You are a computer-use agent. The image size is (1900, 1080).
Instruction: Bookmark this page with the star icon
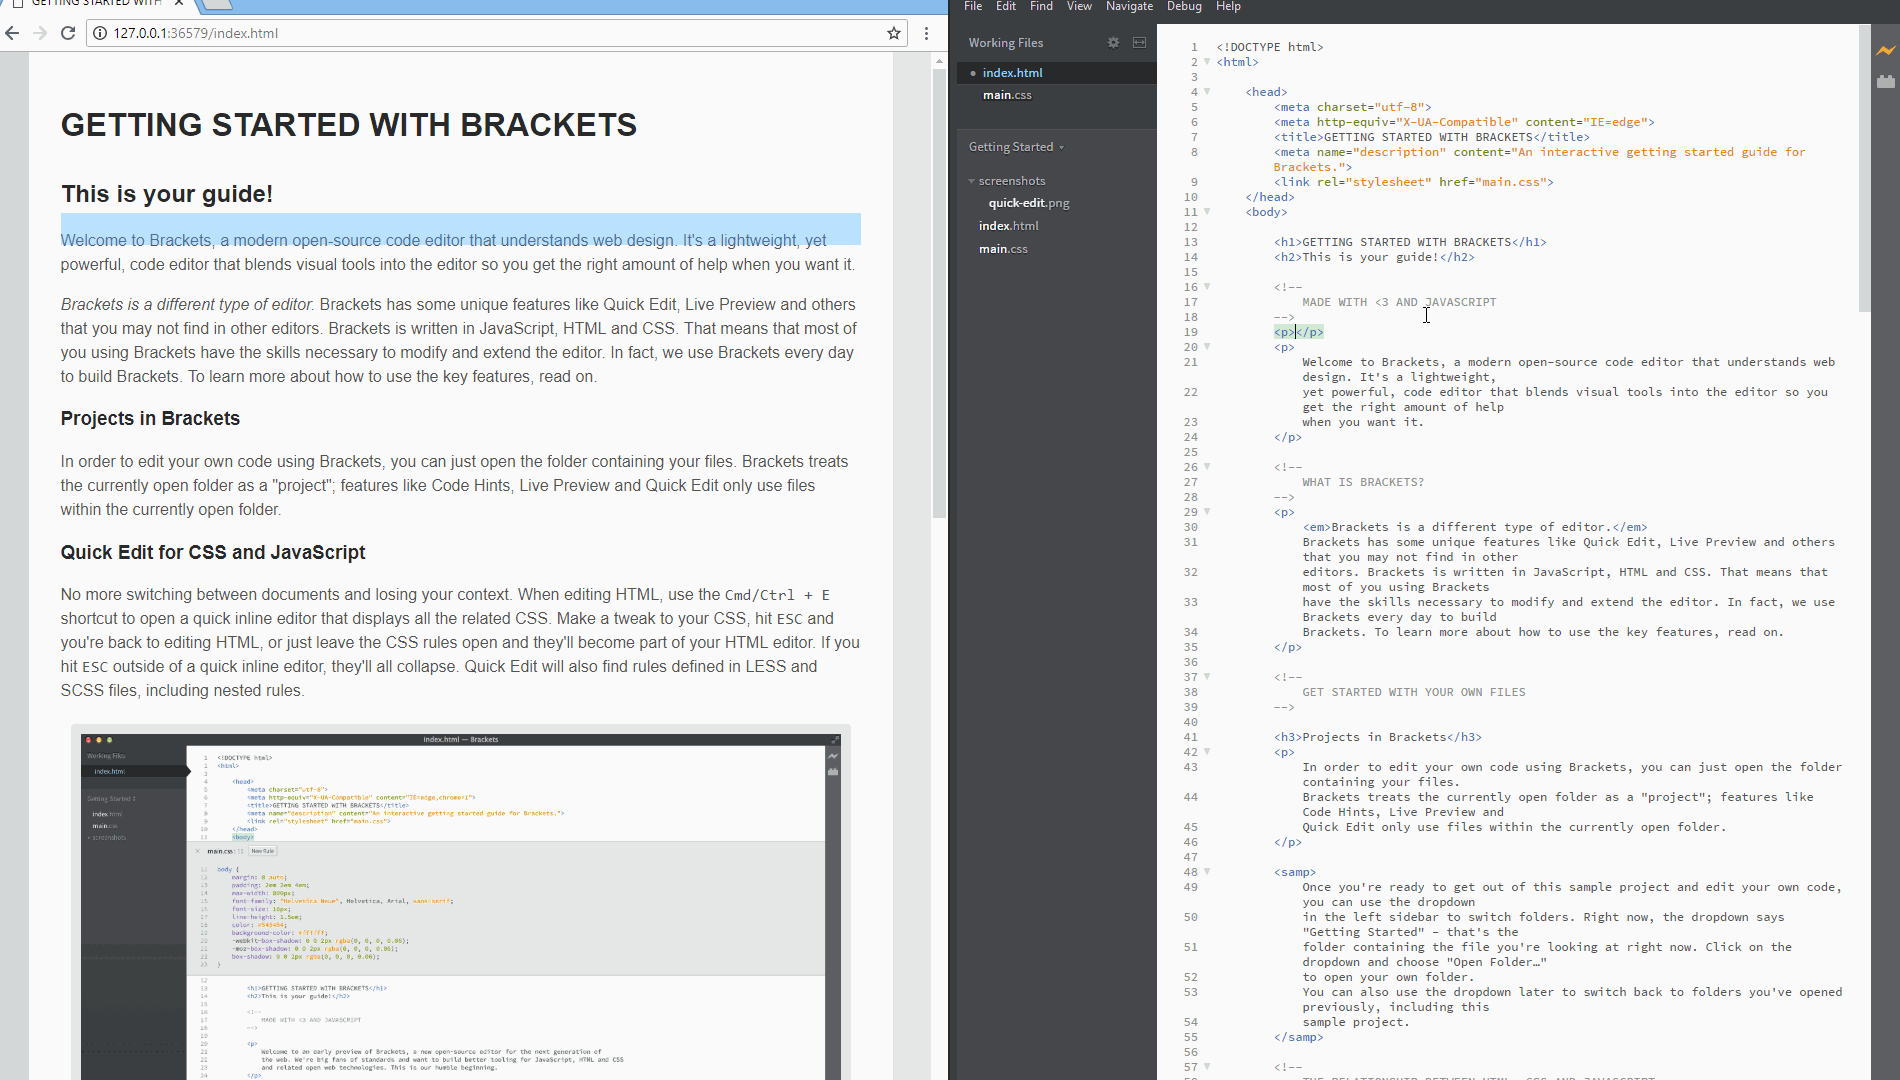click(x=894, y=33)
